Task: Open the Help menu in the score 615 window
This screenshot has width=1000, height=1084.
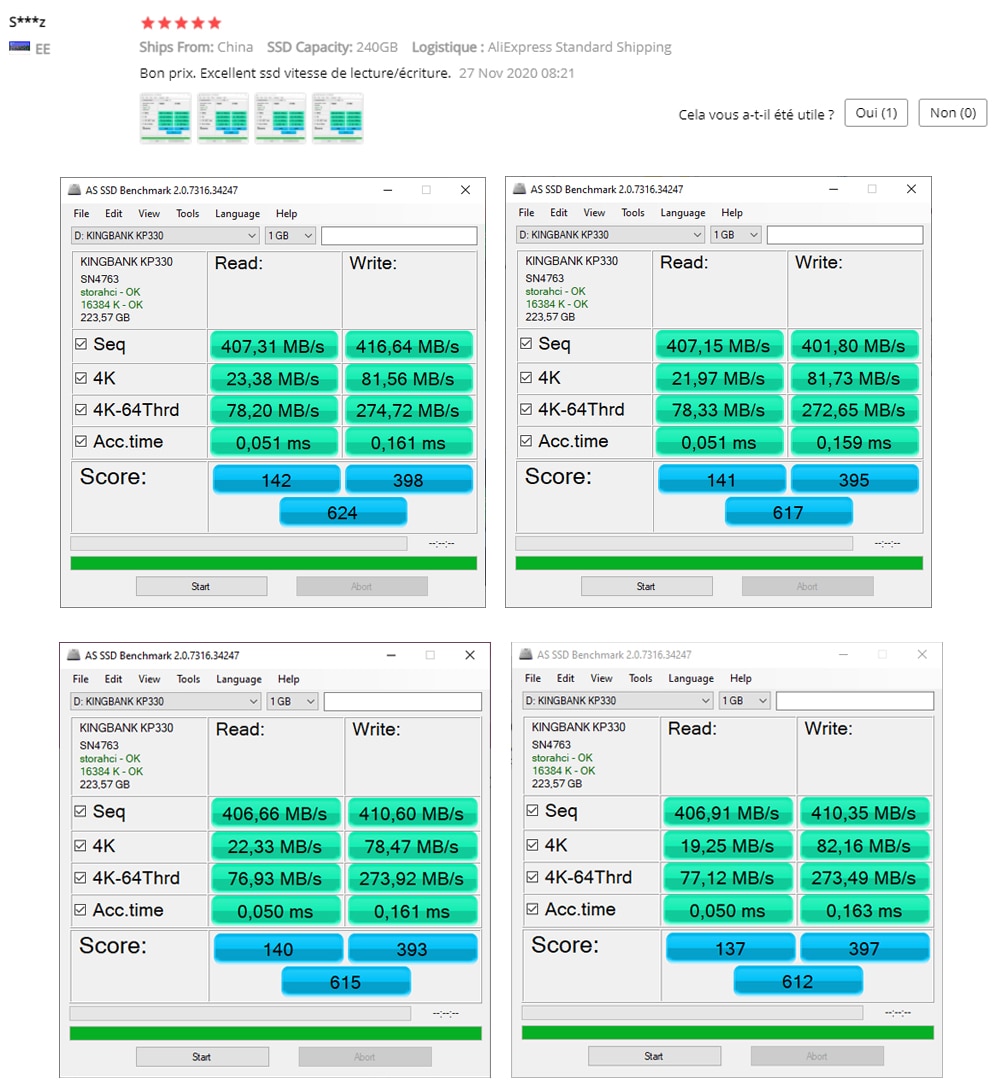Action: pos(288,679)
